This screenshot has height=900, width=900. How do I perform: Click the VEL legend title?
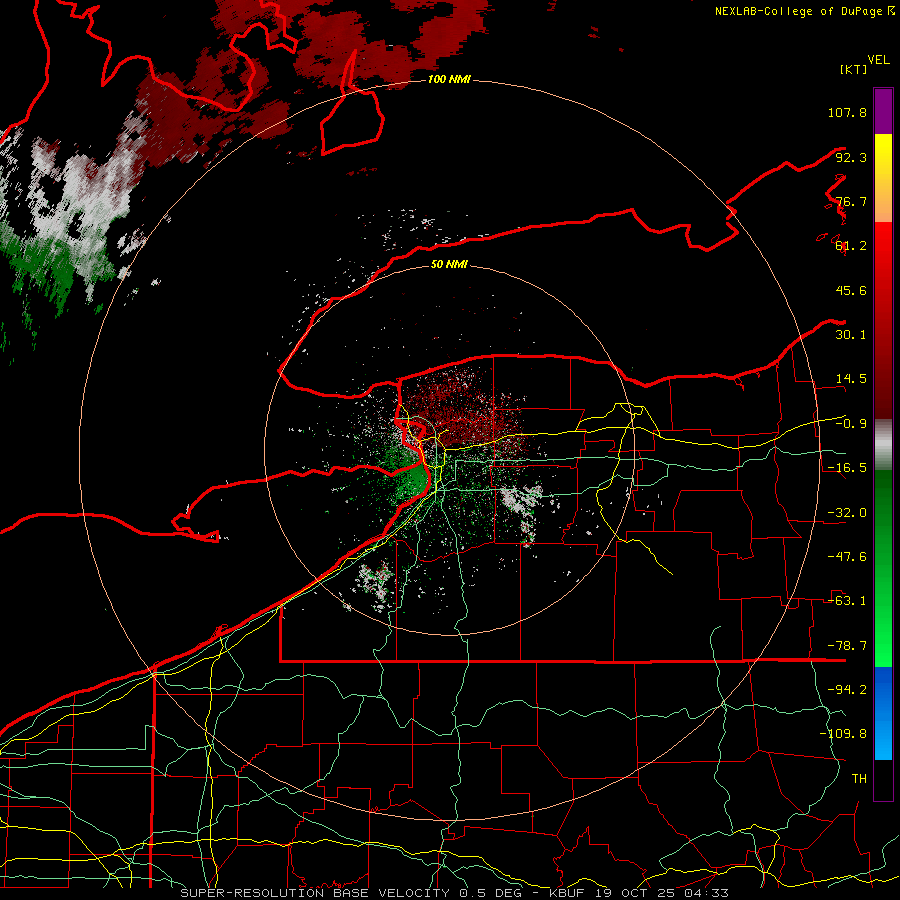[x=878, y=60]
